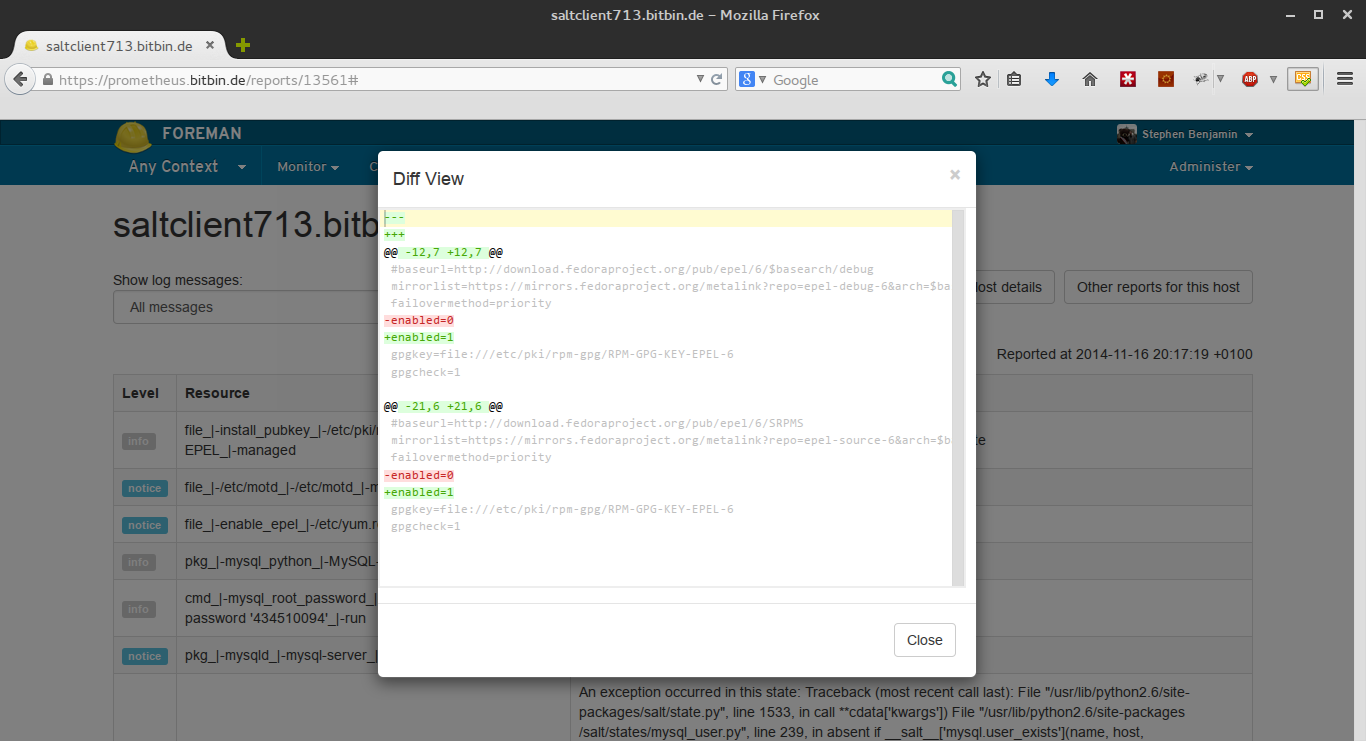Click the Firefox Home icon
1366x741 pixels.
(1090, 79)
